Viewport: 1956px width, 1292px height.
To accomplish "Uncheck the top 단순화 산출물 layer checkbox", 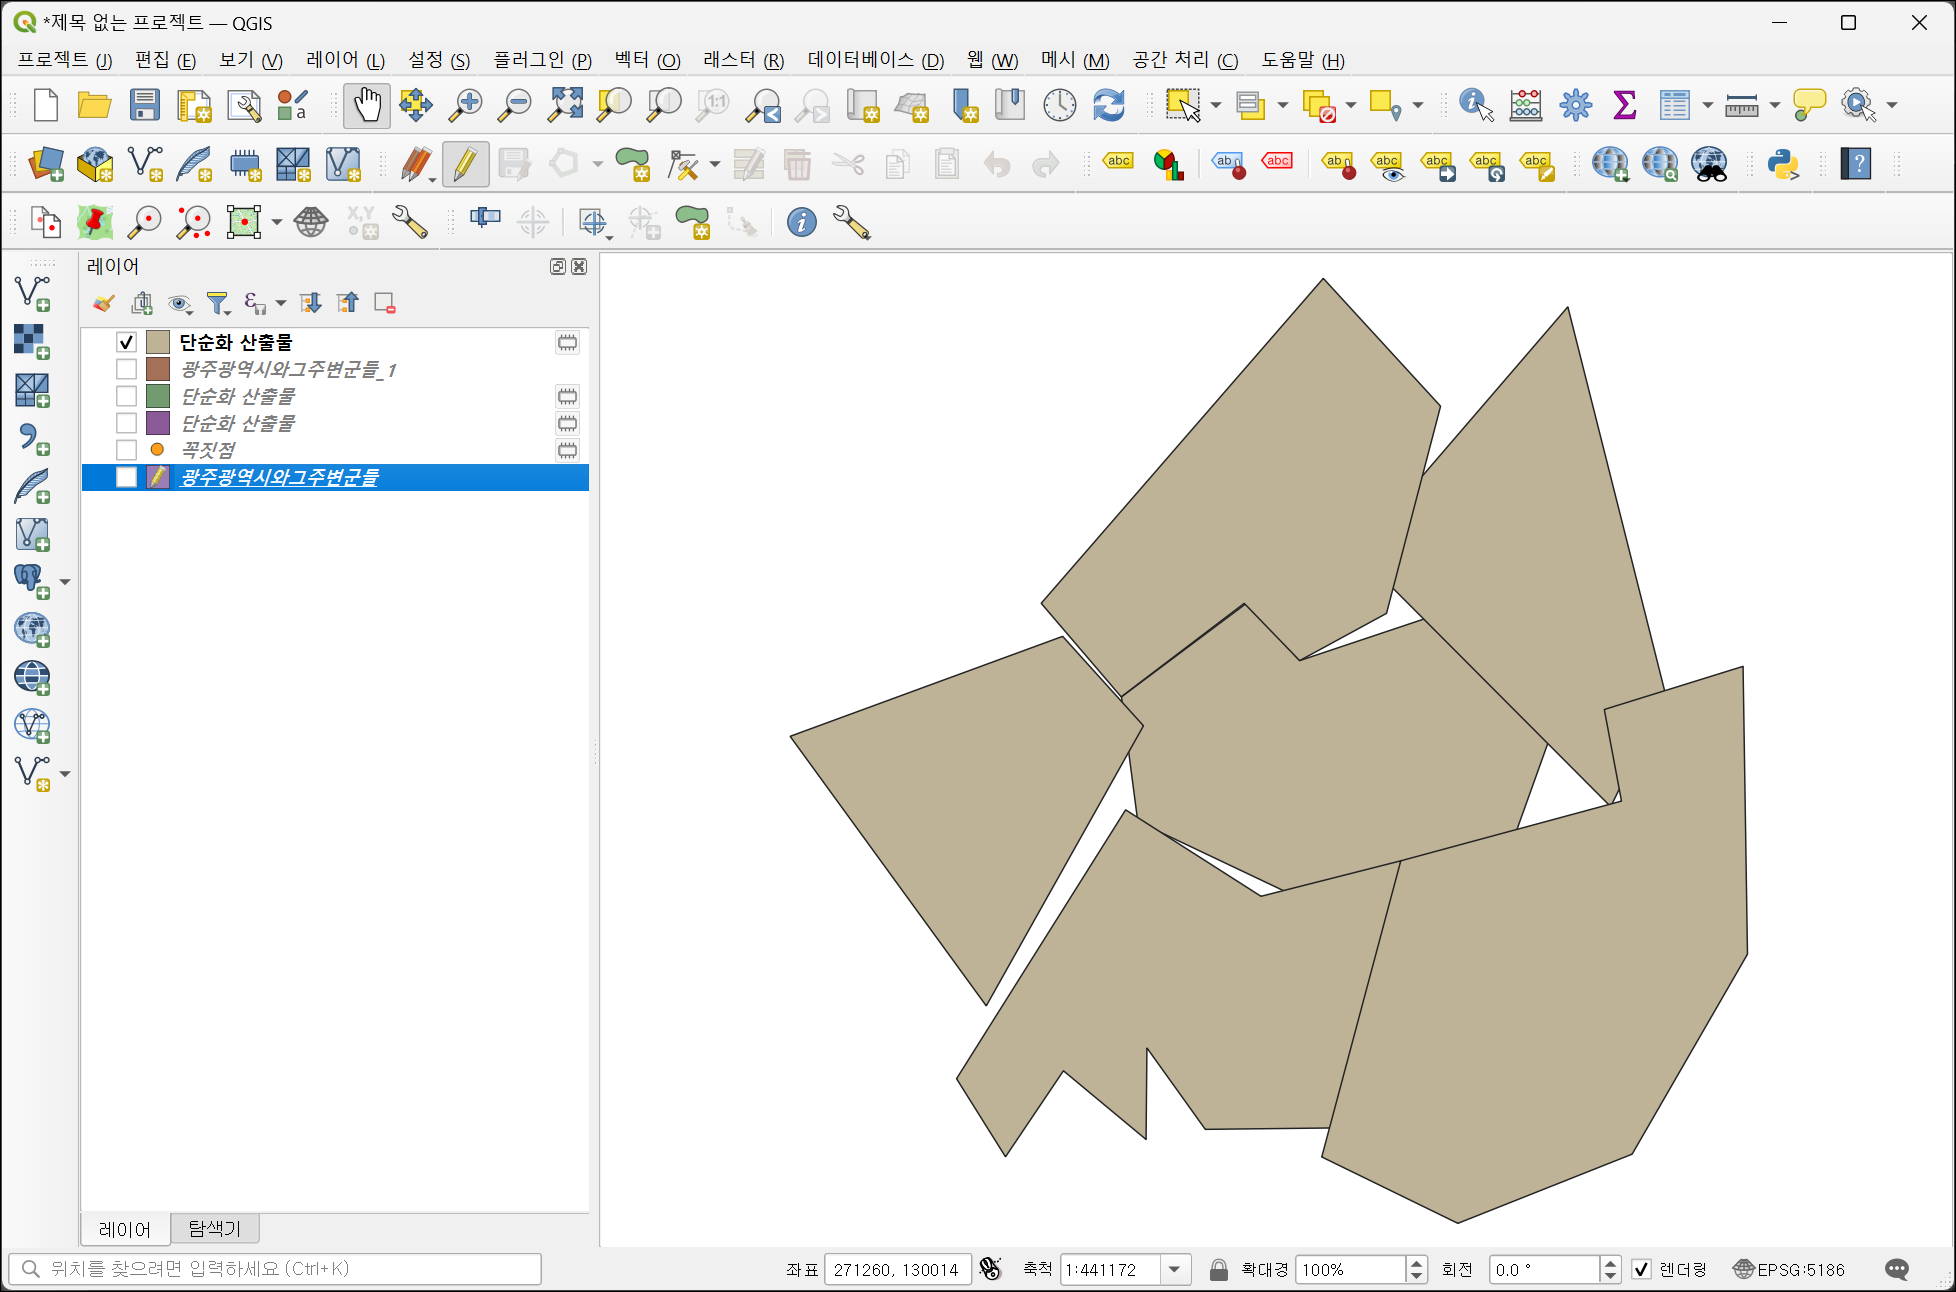I will [126, 342].
